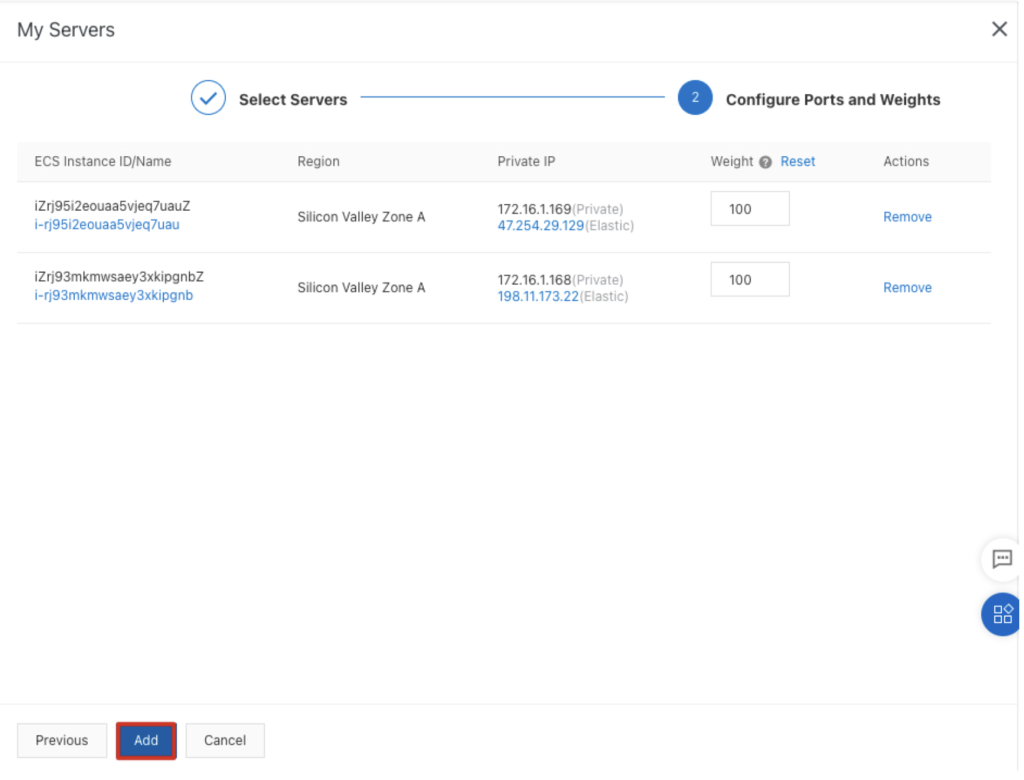
Task: Click the Private IP column header
Action: pyautogui.click(x=526, y=161)
